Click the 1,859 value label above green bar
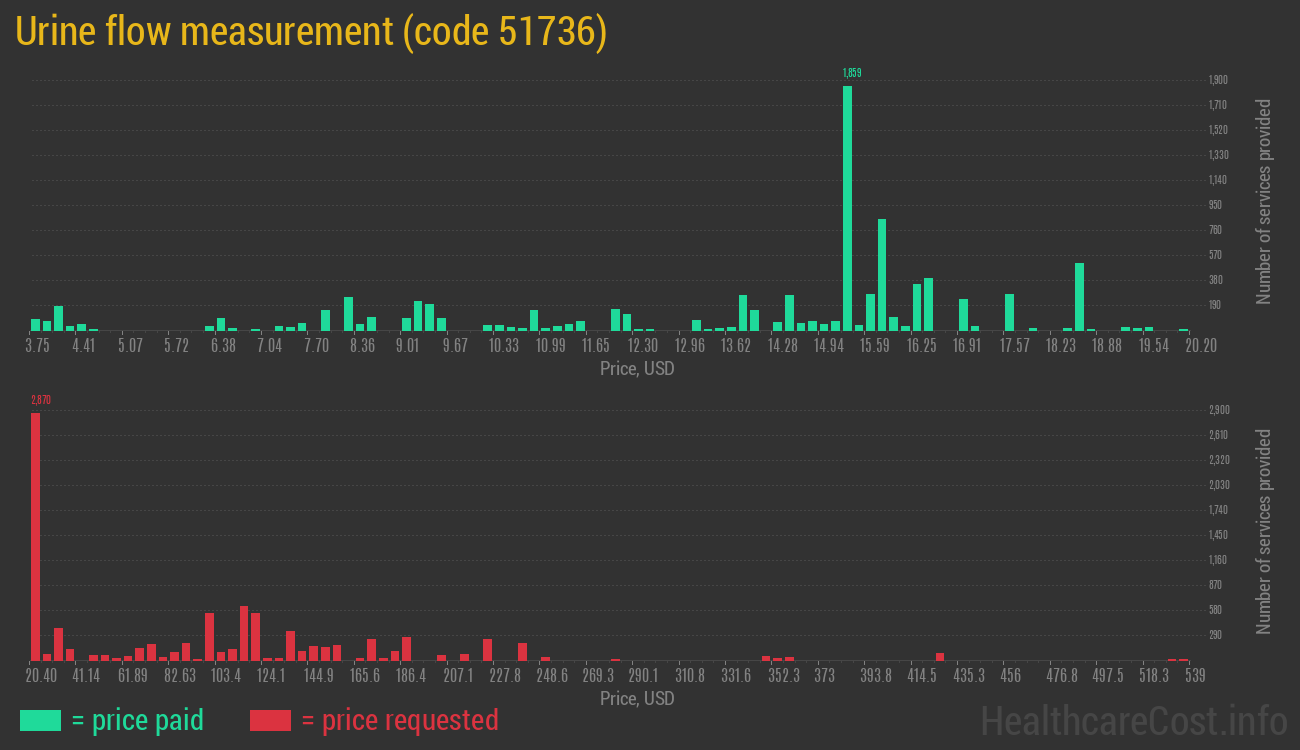 coord(851,73)
